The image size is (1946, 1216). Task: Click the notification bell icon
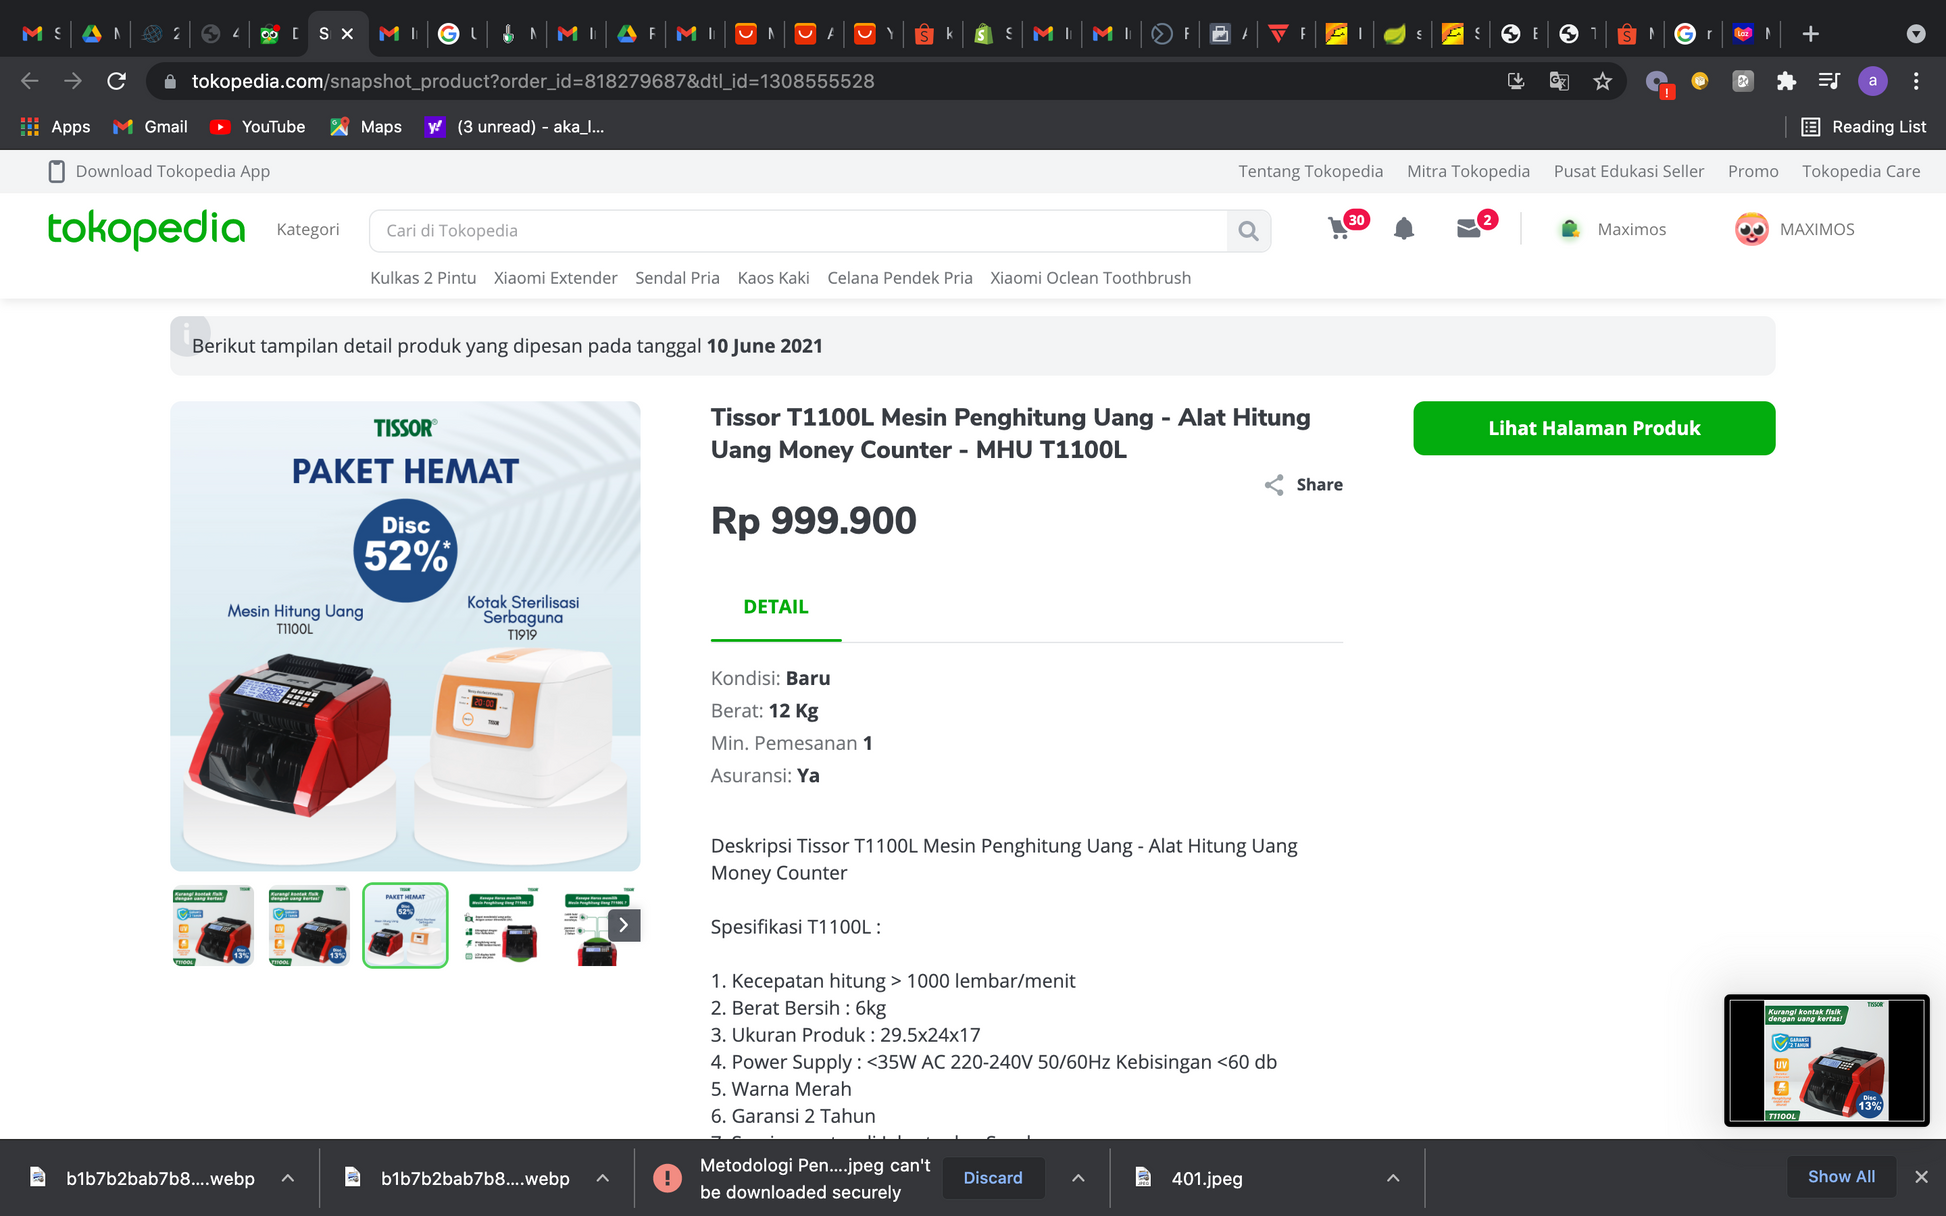pos(1404,229)
